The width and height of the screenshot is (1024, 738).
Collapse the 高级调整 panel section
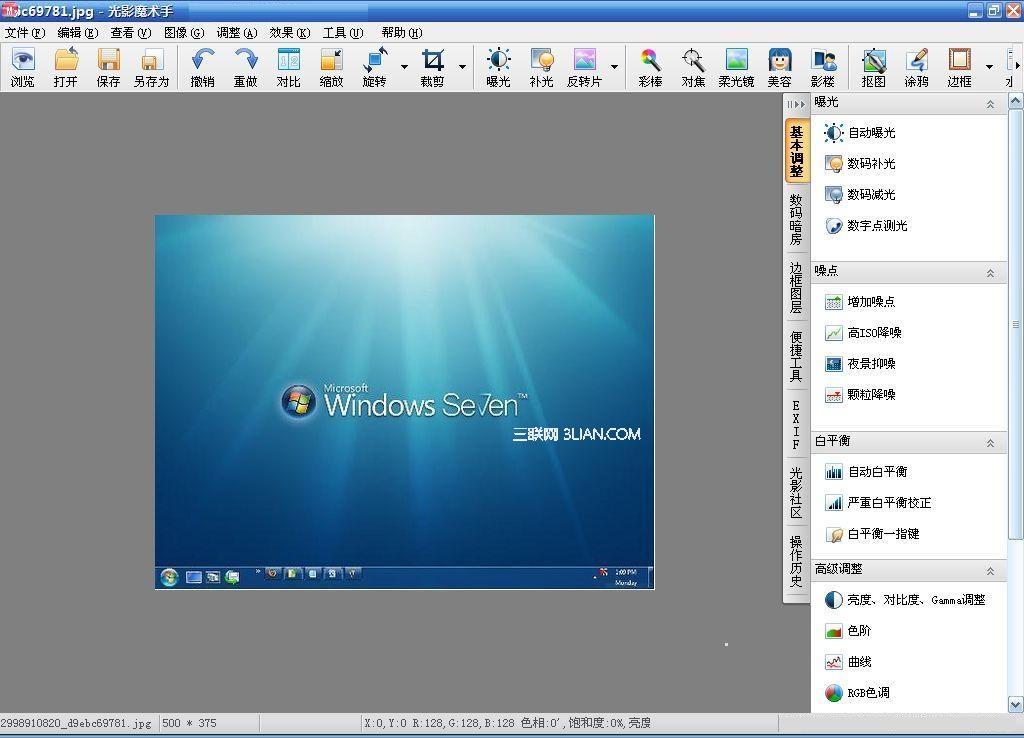990,571
